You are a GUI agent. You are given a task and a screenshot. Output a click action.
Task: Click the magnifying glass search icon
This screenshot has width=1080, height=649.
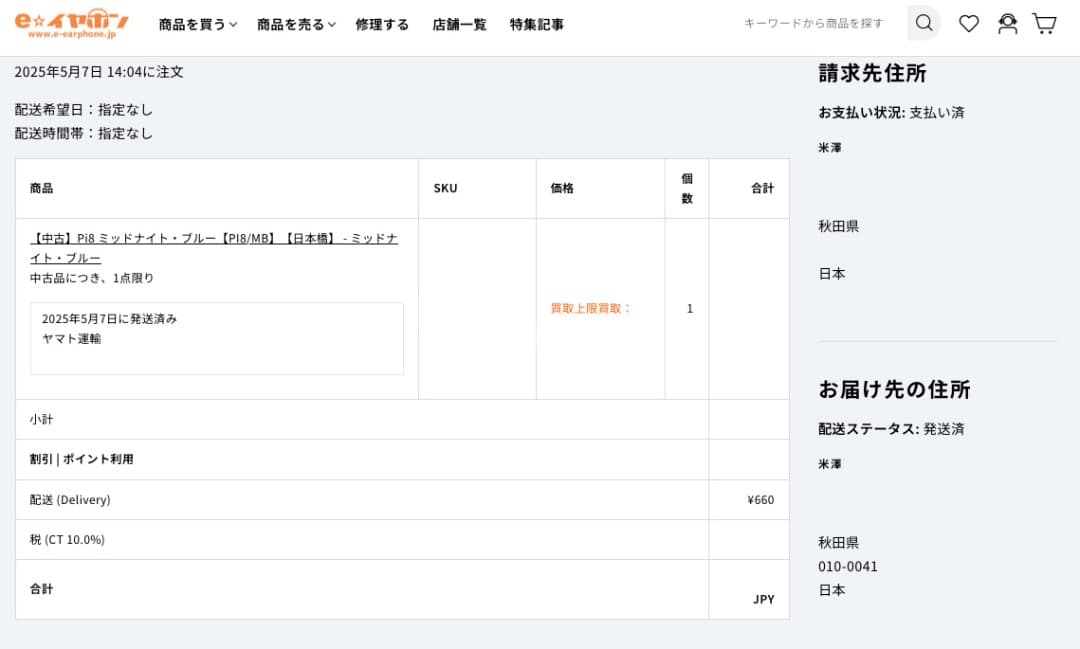coord(924,23)
